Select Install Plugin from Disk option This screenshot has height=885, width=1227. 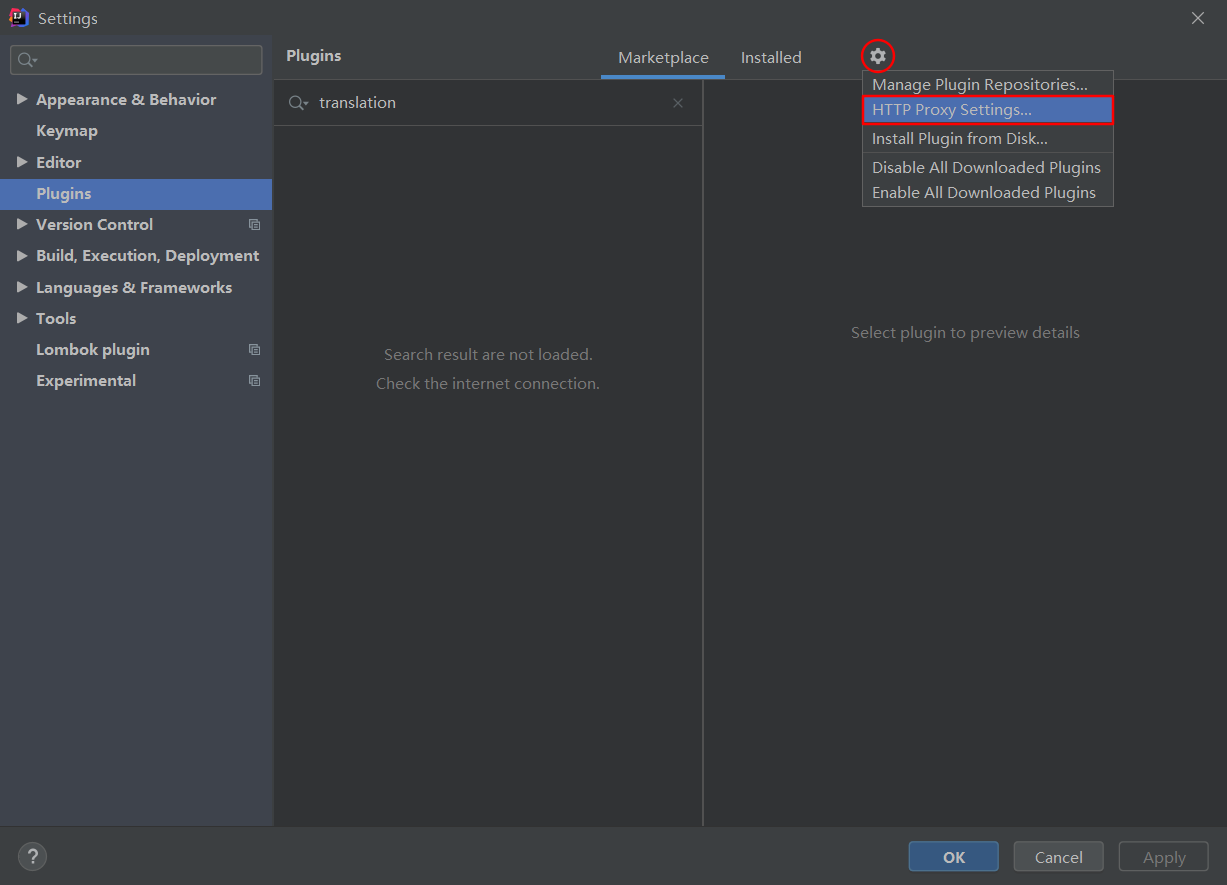959,139
